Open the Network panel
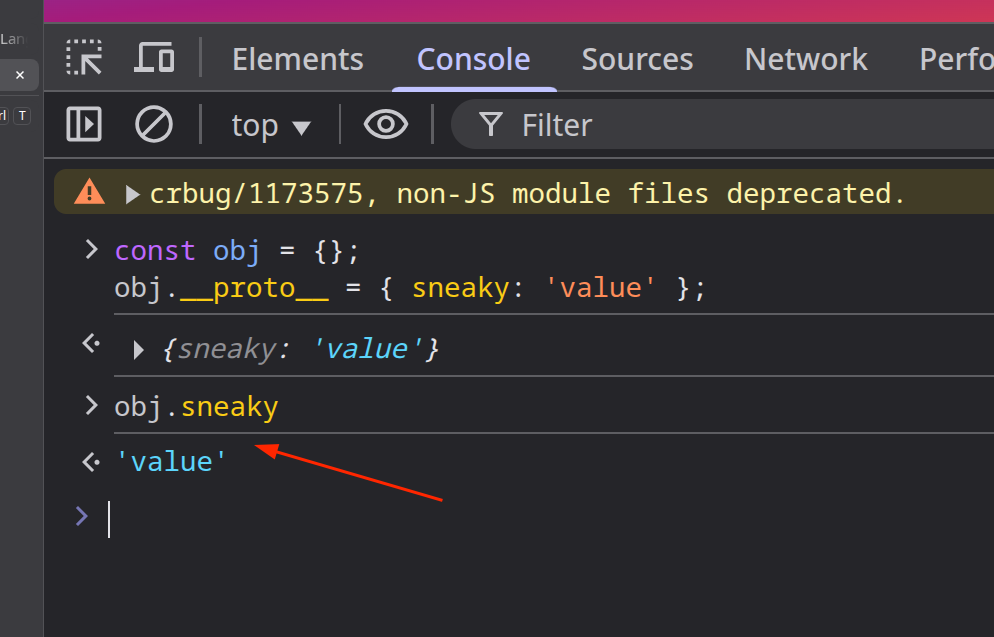 pos(805,59)
